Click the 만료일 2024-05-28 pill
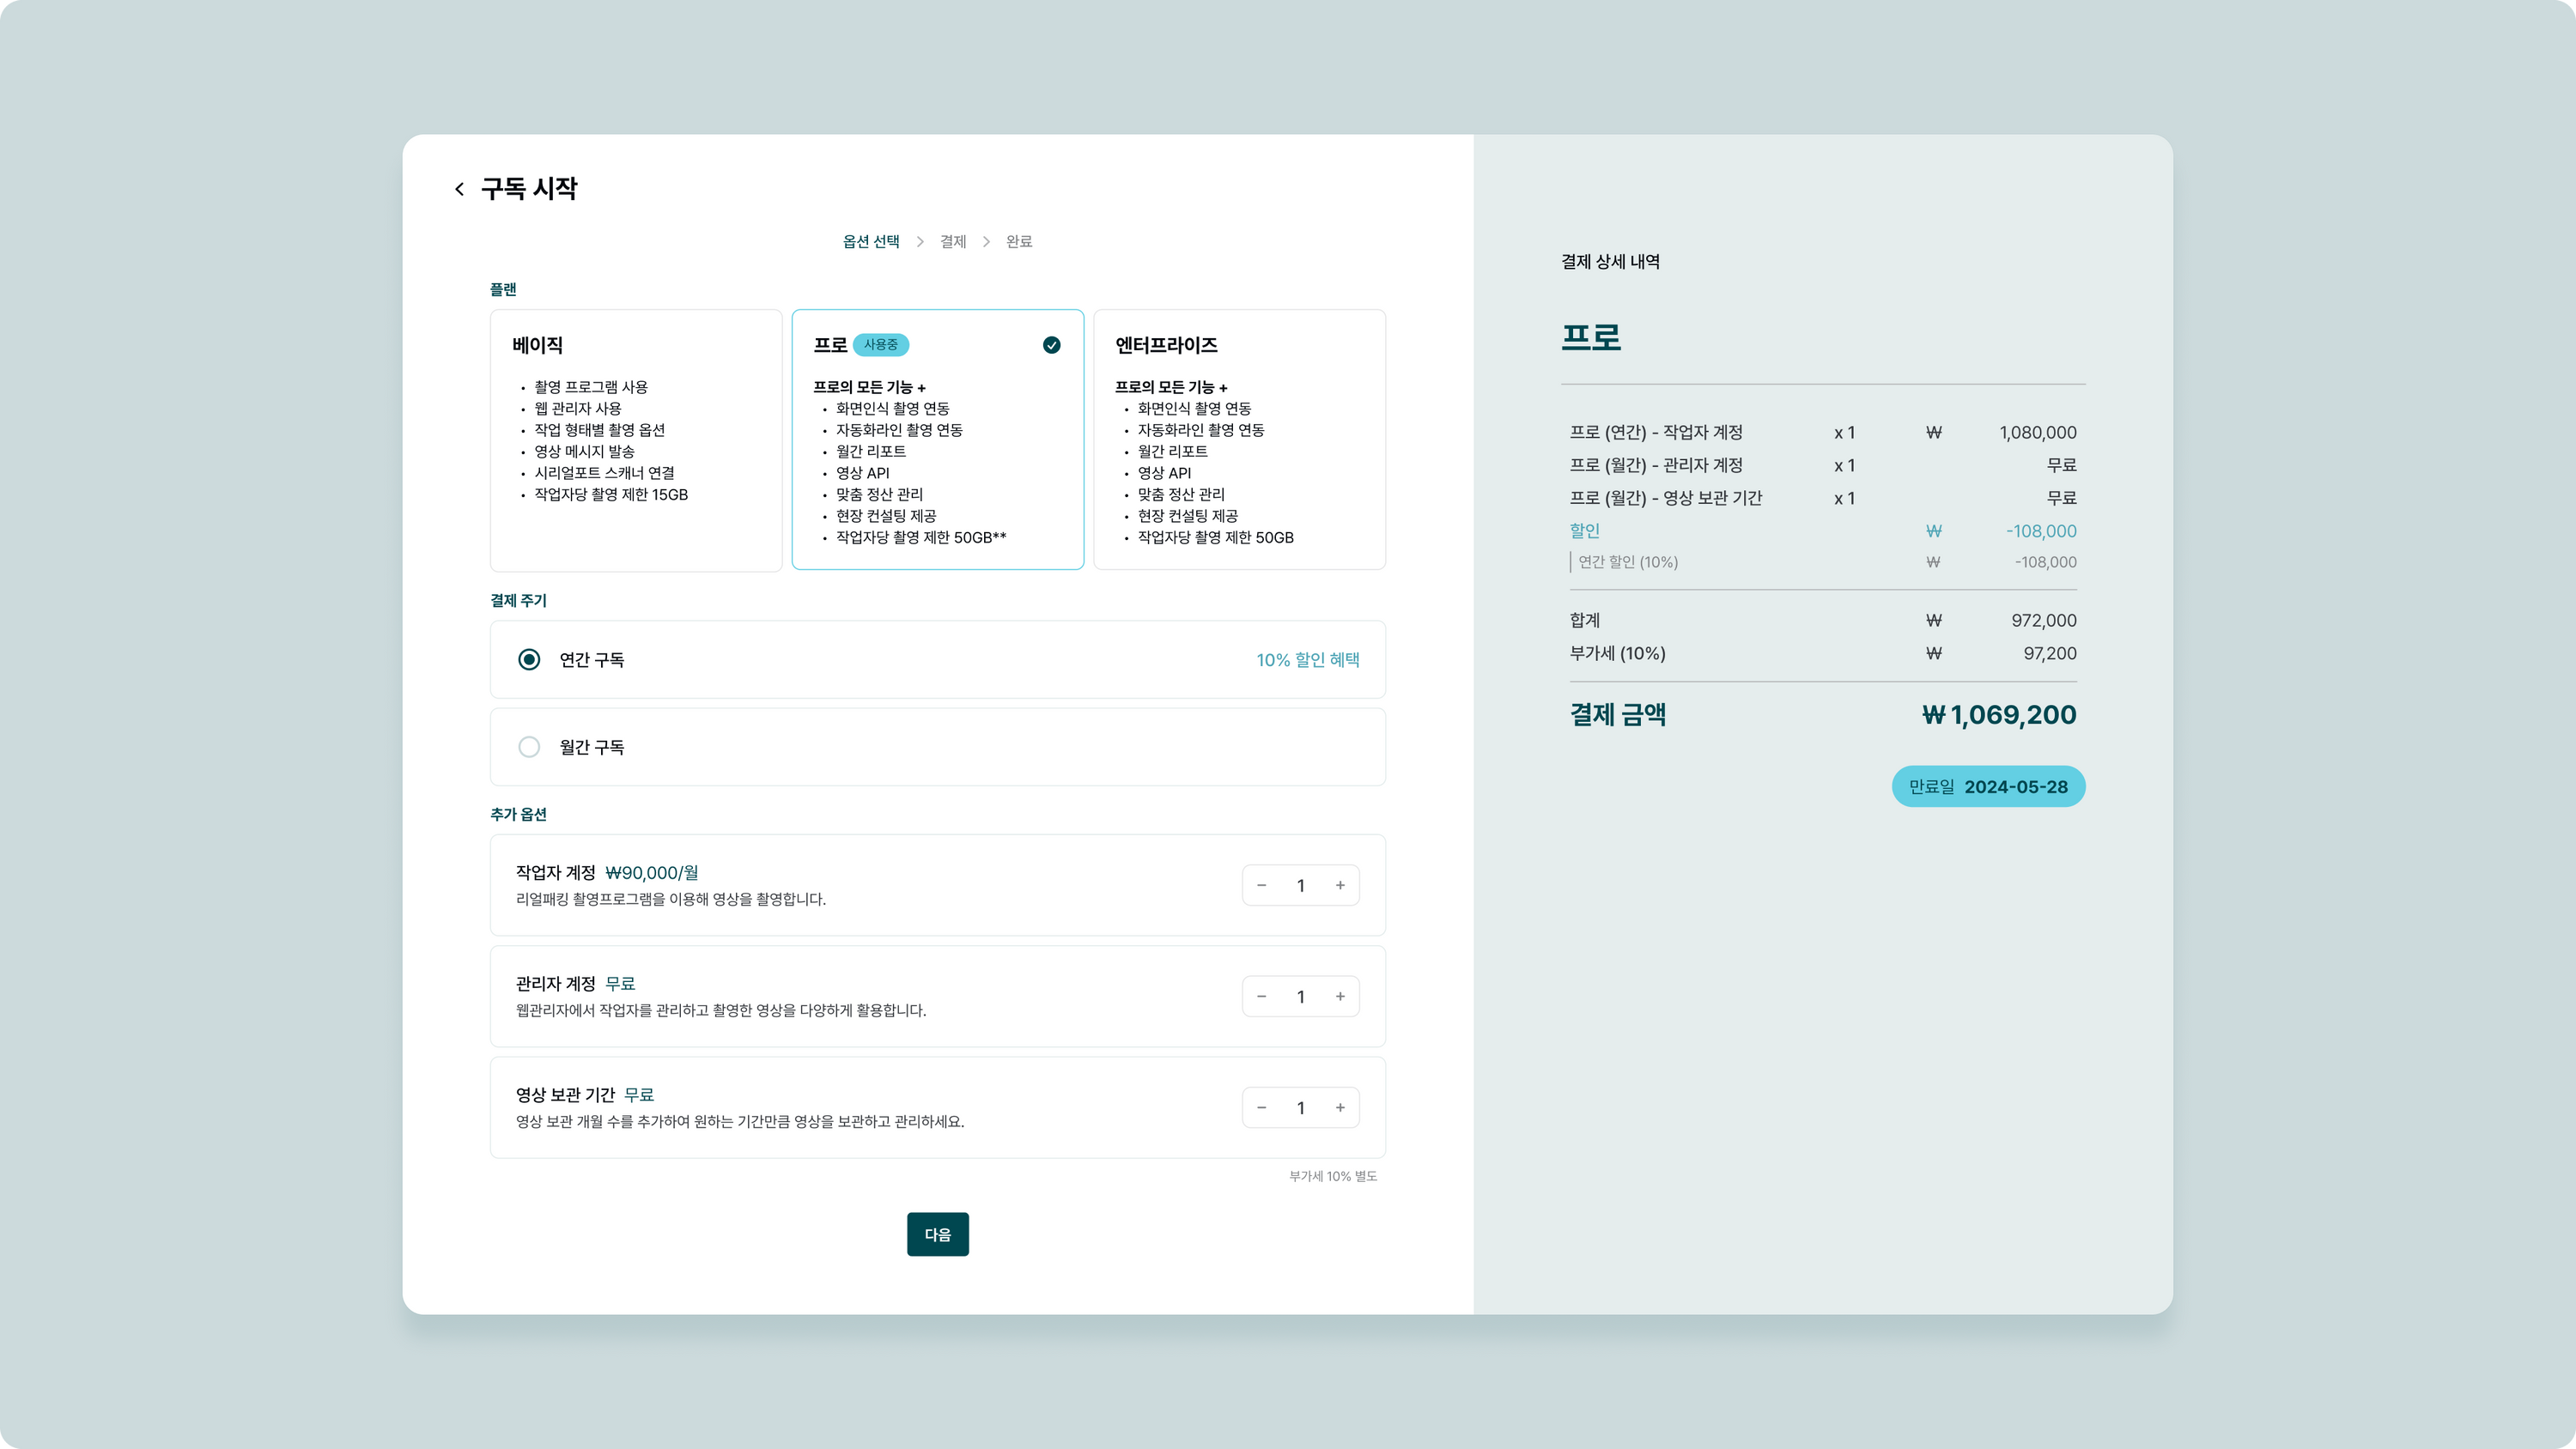Image resolution: width=2576 pixels, height=1449 pixels. [1987, 787]
